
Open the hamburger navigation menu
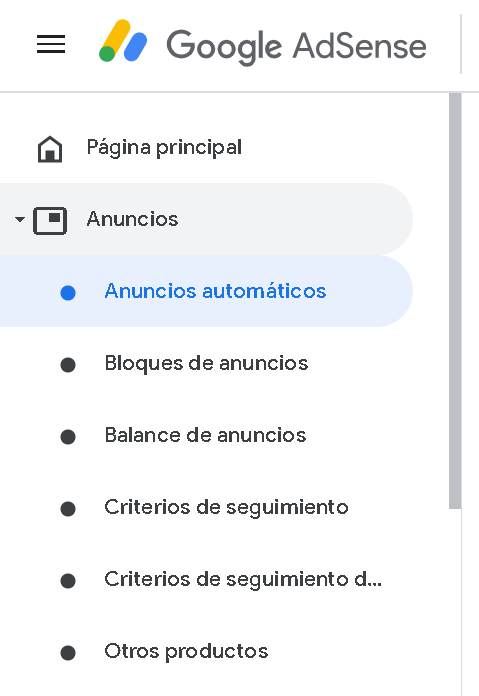coord(51,44)
